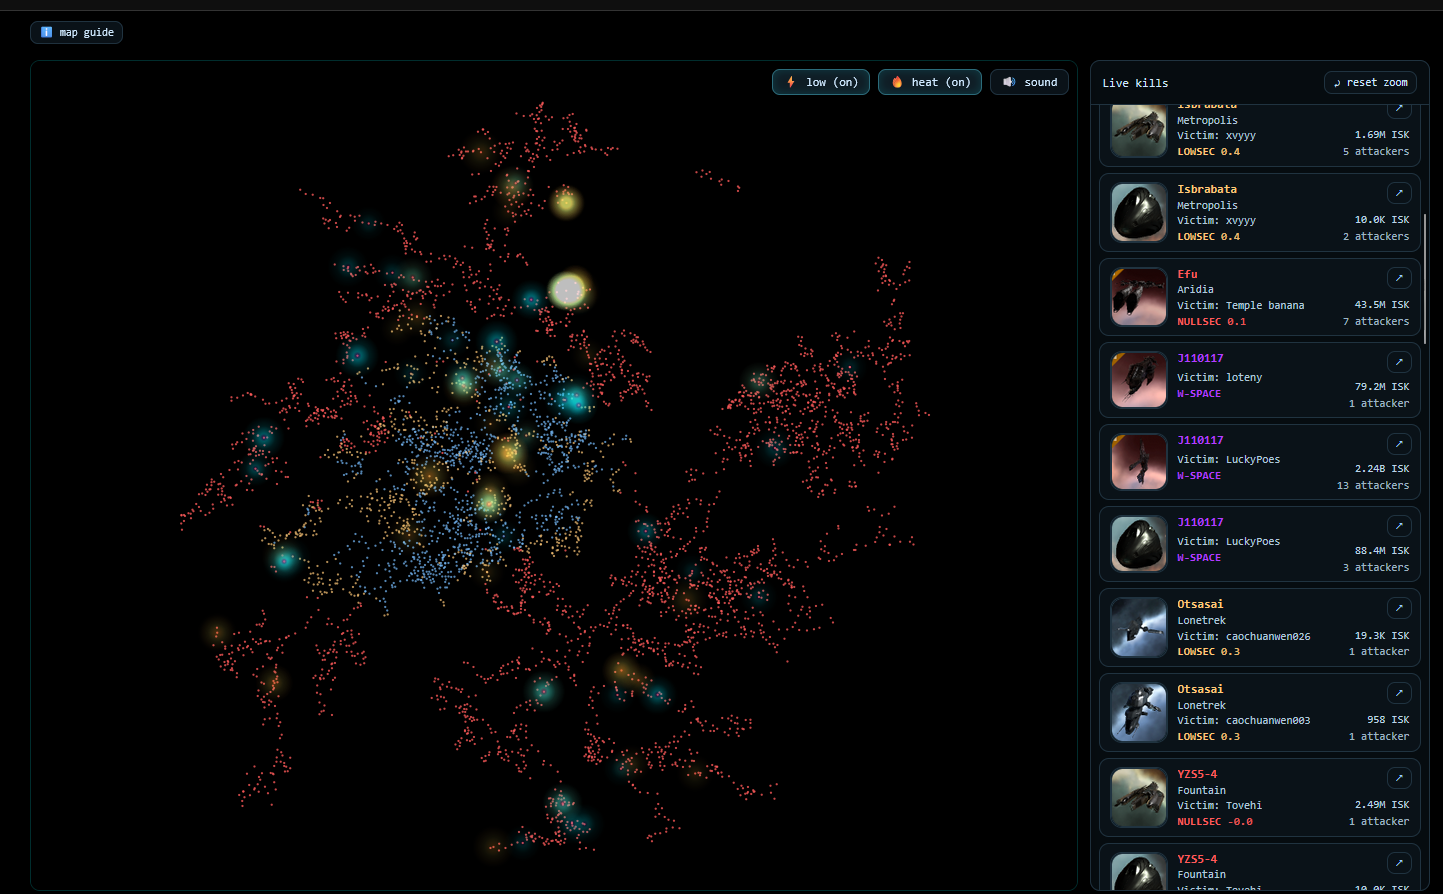Toggle the heat (on) flame overlay
Viewport: 1443px width, 894px height.
(929, 82)
